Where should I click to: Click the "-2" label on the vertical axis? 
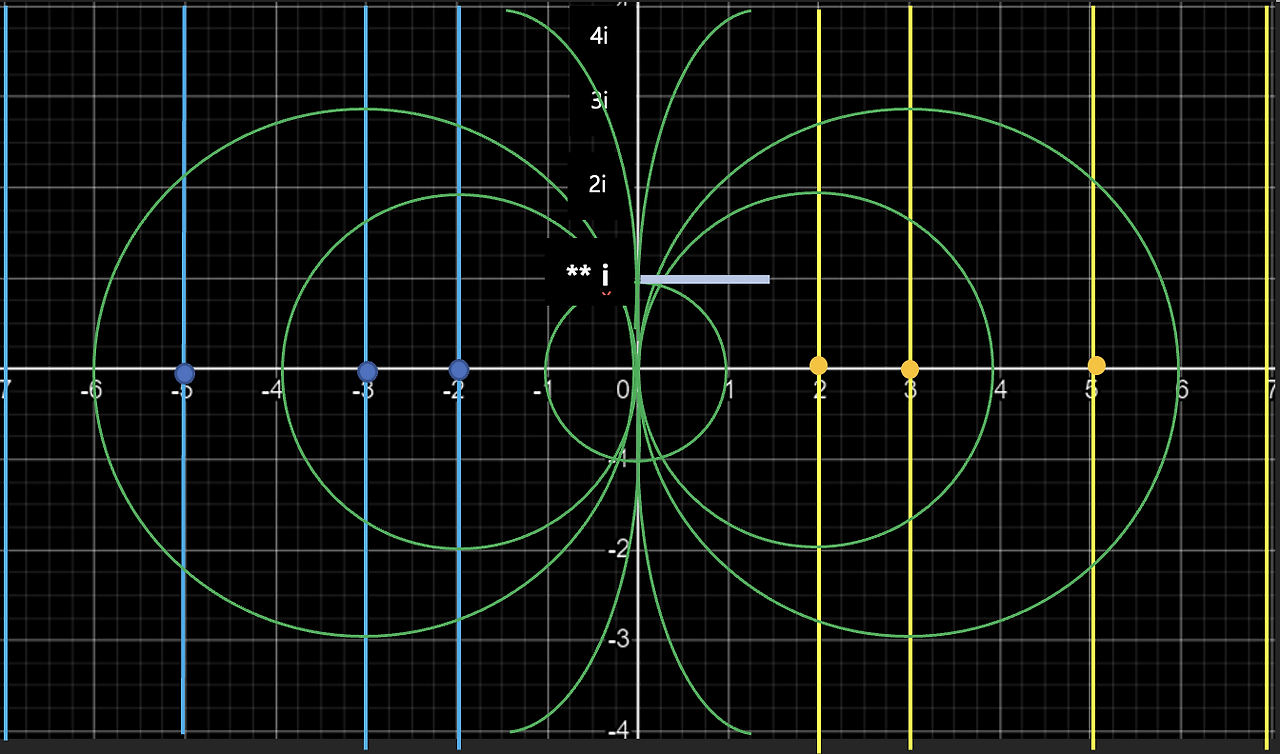[x=617, y=548]
